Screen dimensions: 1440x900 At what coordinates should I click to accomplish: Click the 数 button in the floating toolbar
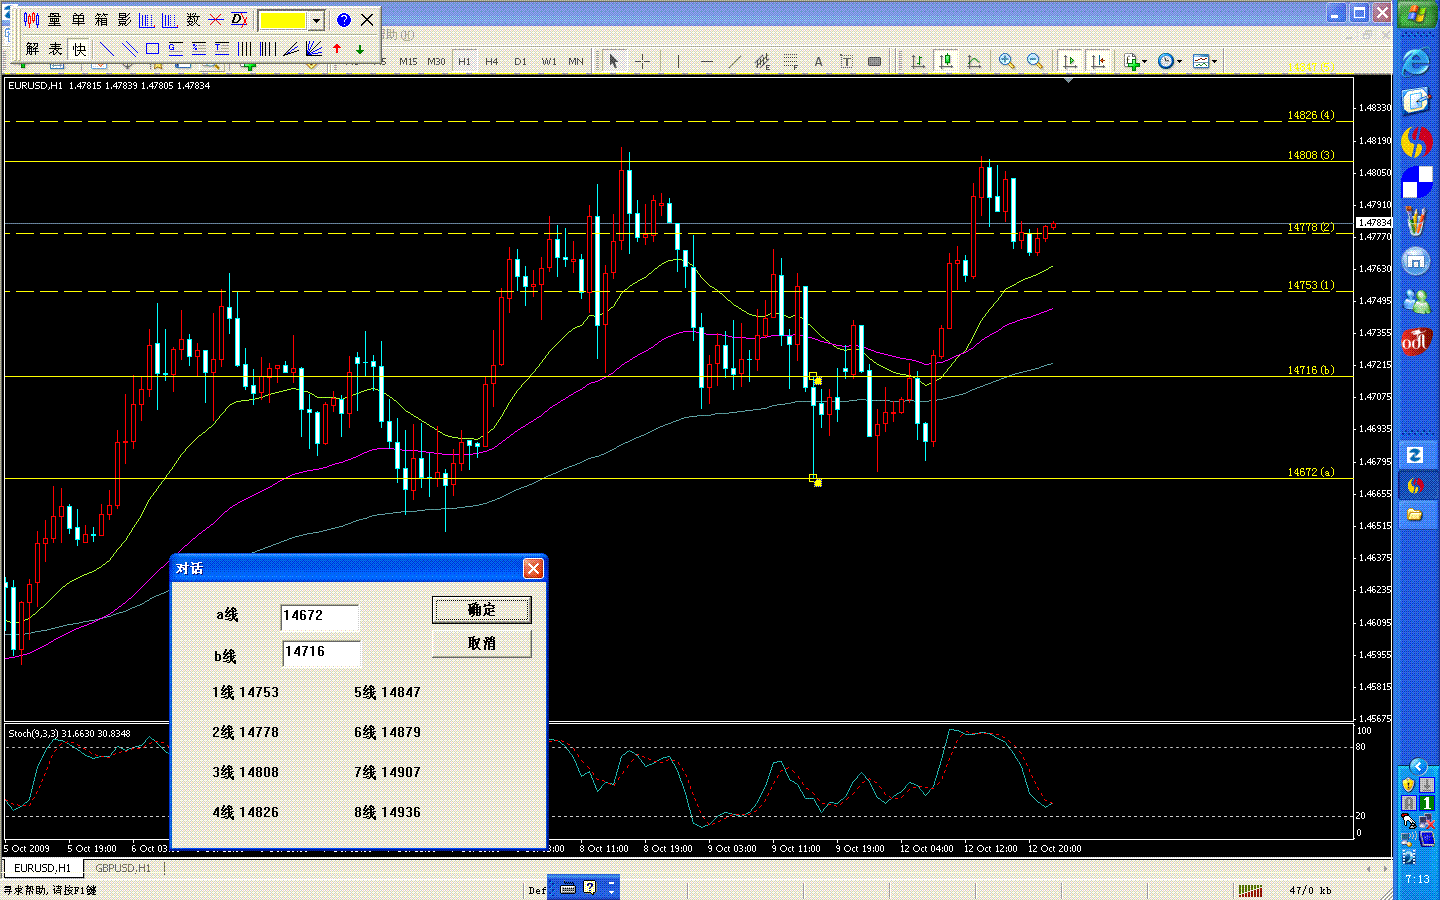tap(193, 20)
